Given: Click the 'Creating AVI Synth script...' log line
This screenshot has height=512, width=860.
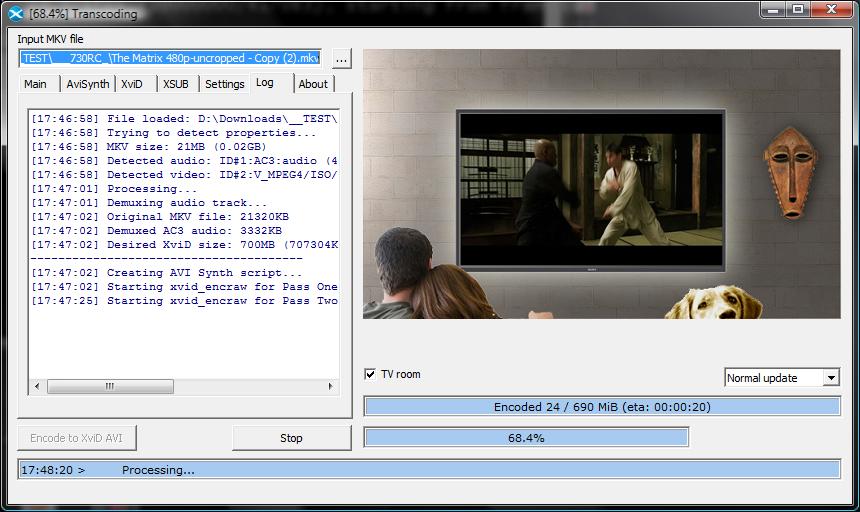Looking at the screenshot, I should point(166,273).
